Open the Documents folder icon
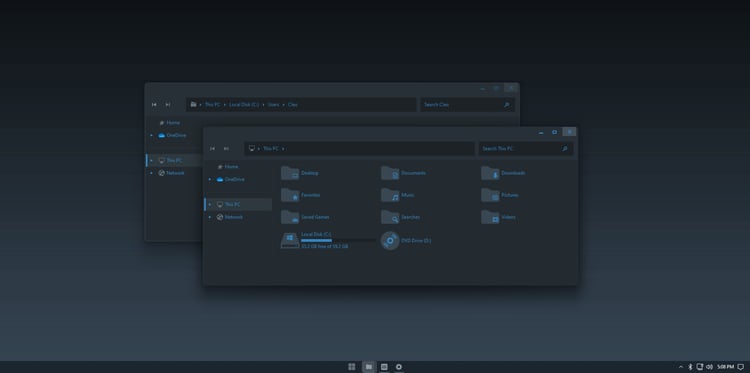 click(x=390, y=173)
